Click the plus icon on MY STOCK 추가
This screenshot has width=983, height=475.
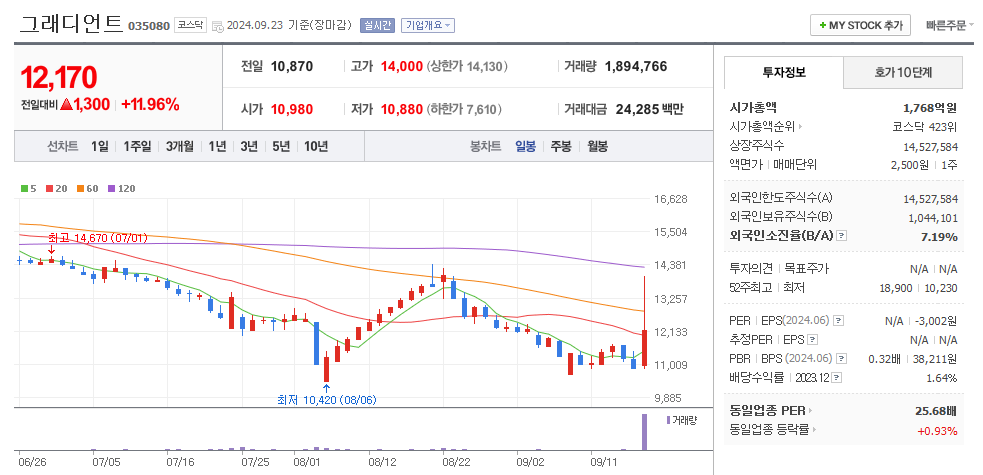point(823,26)
